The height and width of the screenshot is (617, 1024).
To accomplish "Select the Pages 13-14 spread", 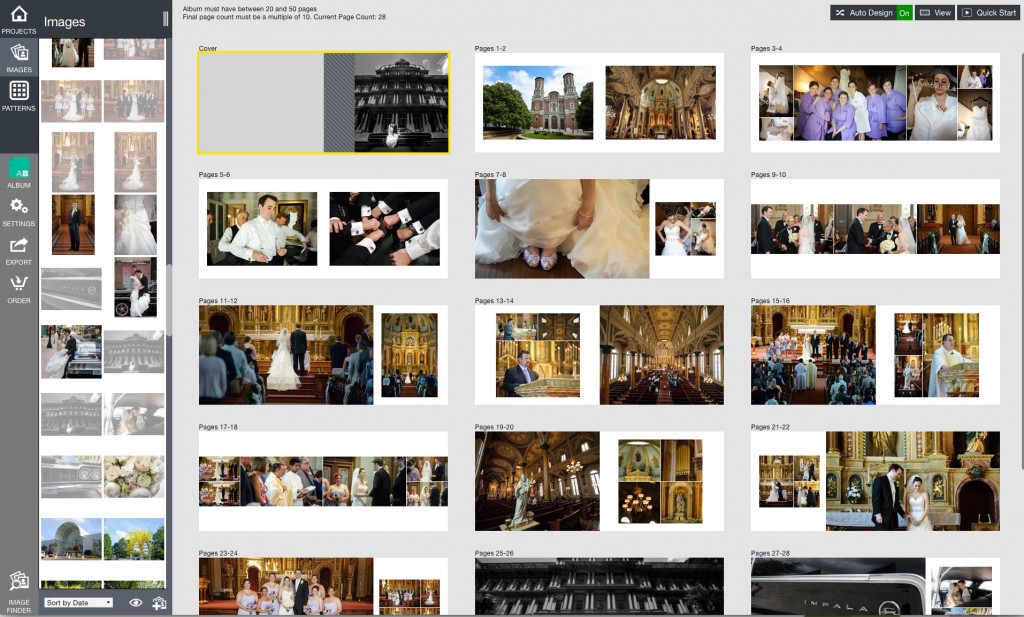I will 599,355.
